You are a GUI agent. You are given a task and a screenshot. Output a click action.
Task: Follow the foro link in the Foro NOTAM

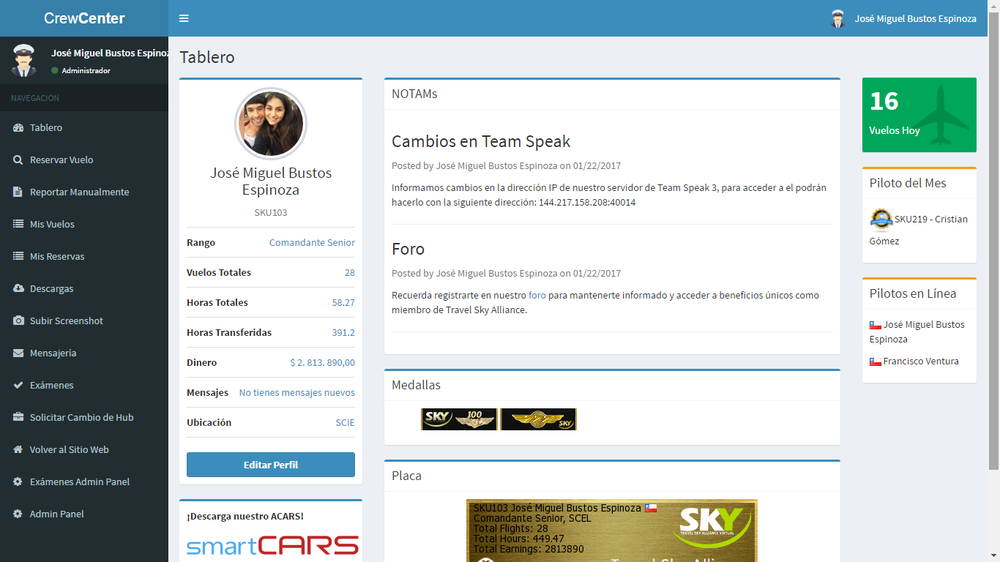coord(537,295)
